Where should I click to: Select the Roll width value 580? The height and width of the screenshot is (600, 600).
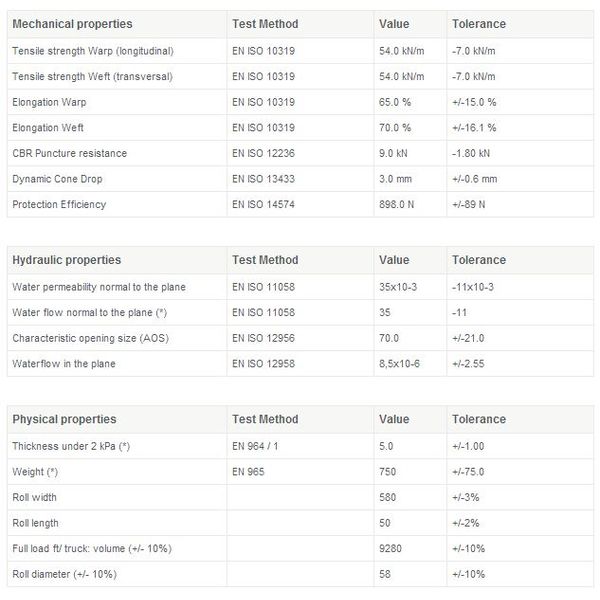(387, 497)
